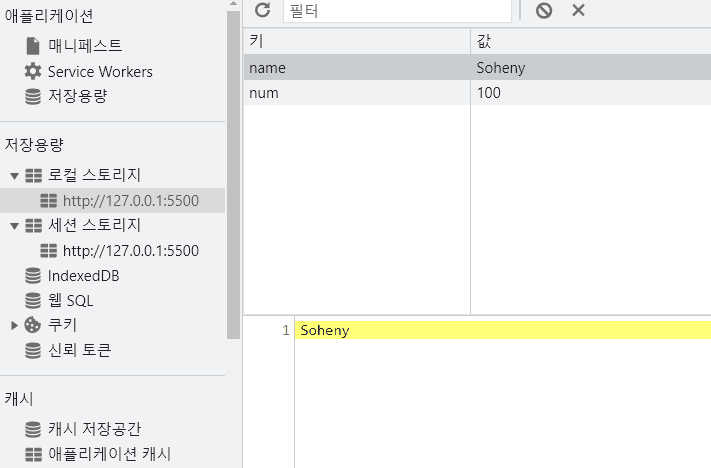The height and width of the screenshot is (468, 711).
Task: Click the clear all (circle-slash) icon
Action: tap(544, 10)
